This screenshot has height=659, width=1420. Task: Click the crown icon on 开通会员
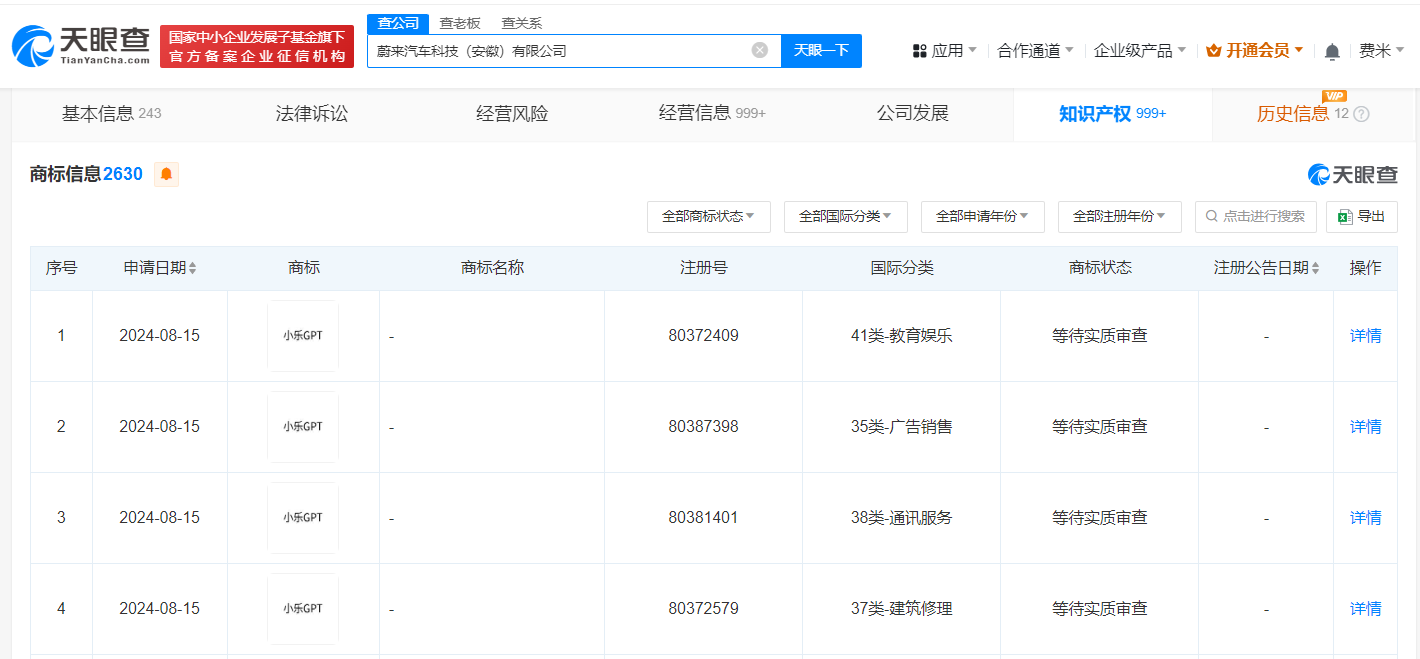1212,49
